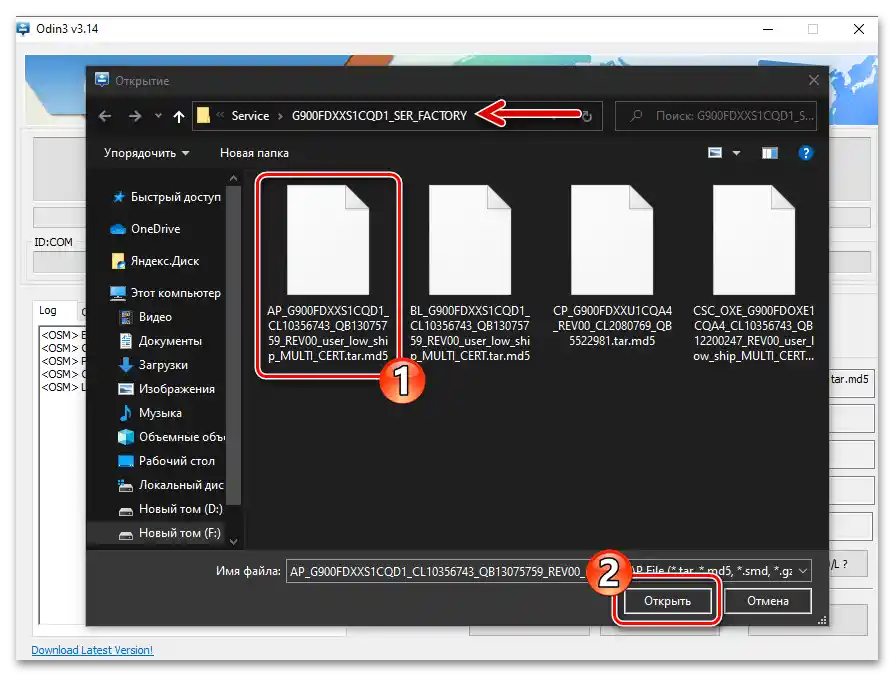Go forward using the right arrow

click(x=135, y=116)
